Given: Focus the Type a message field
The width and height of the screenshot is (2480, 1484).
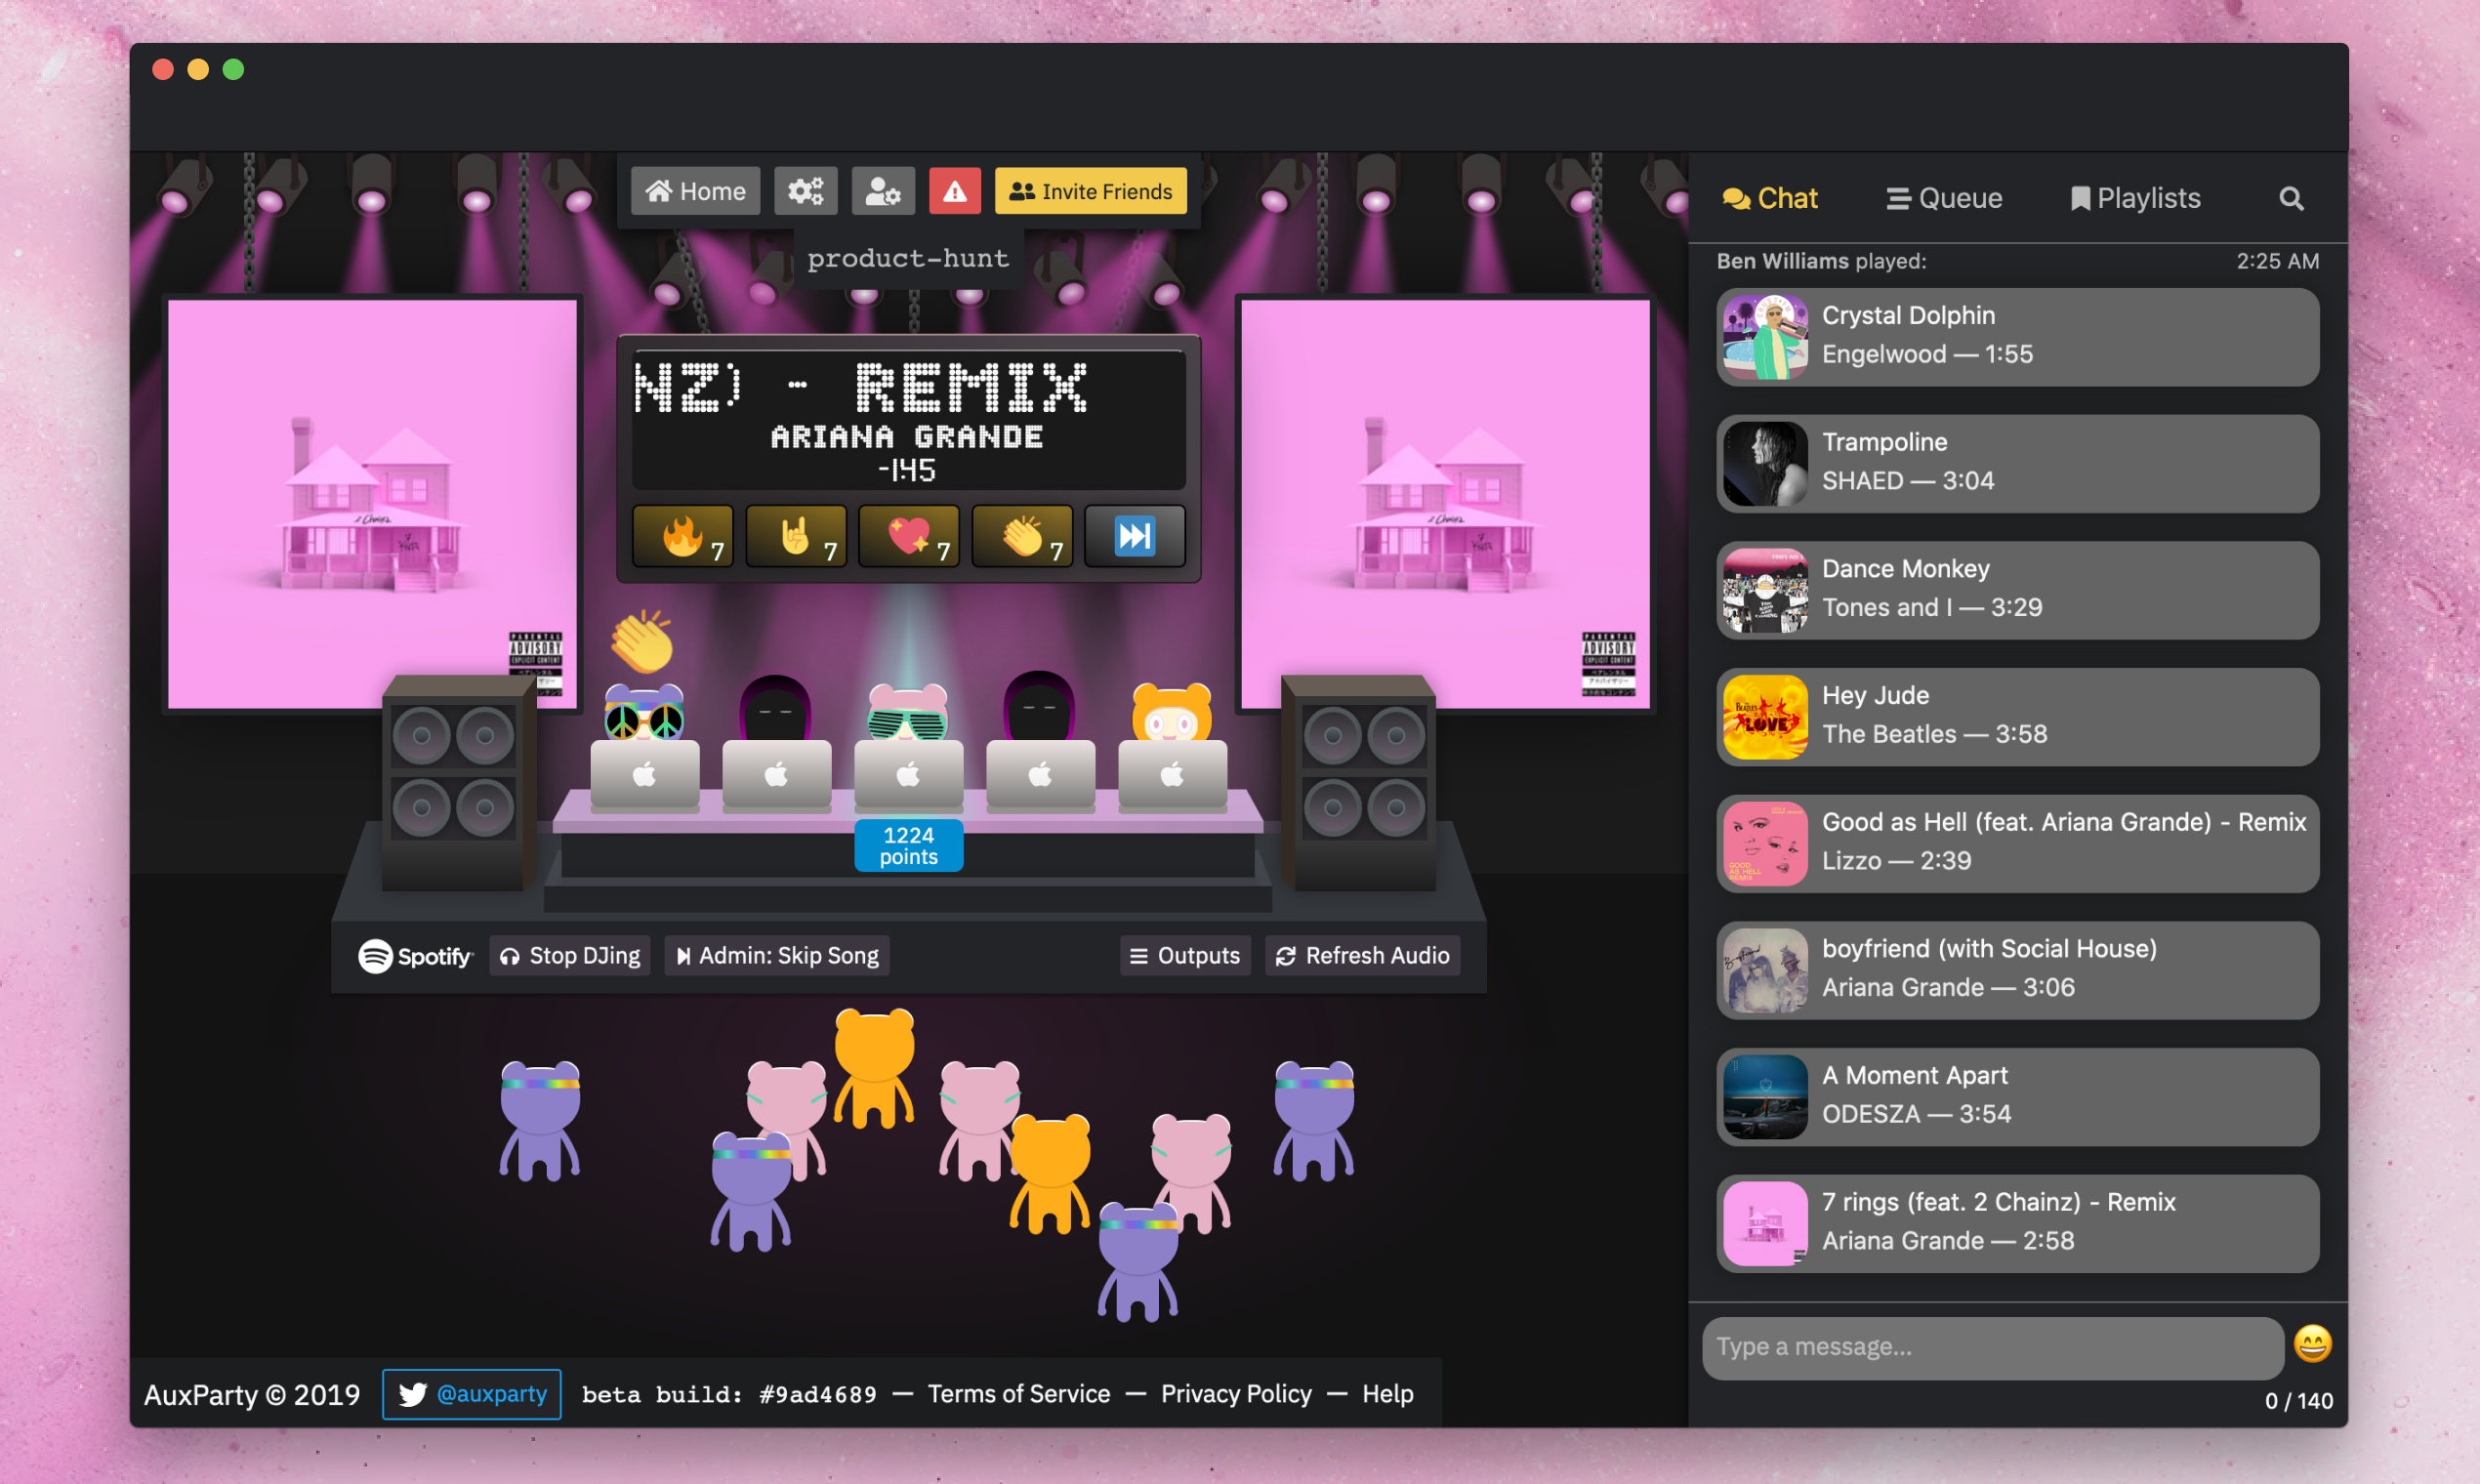Looking at the screenshot, I should coord(1993,1347).
